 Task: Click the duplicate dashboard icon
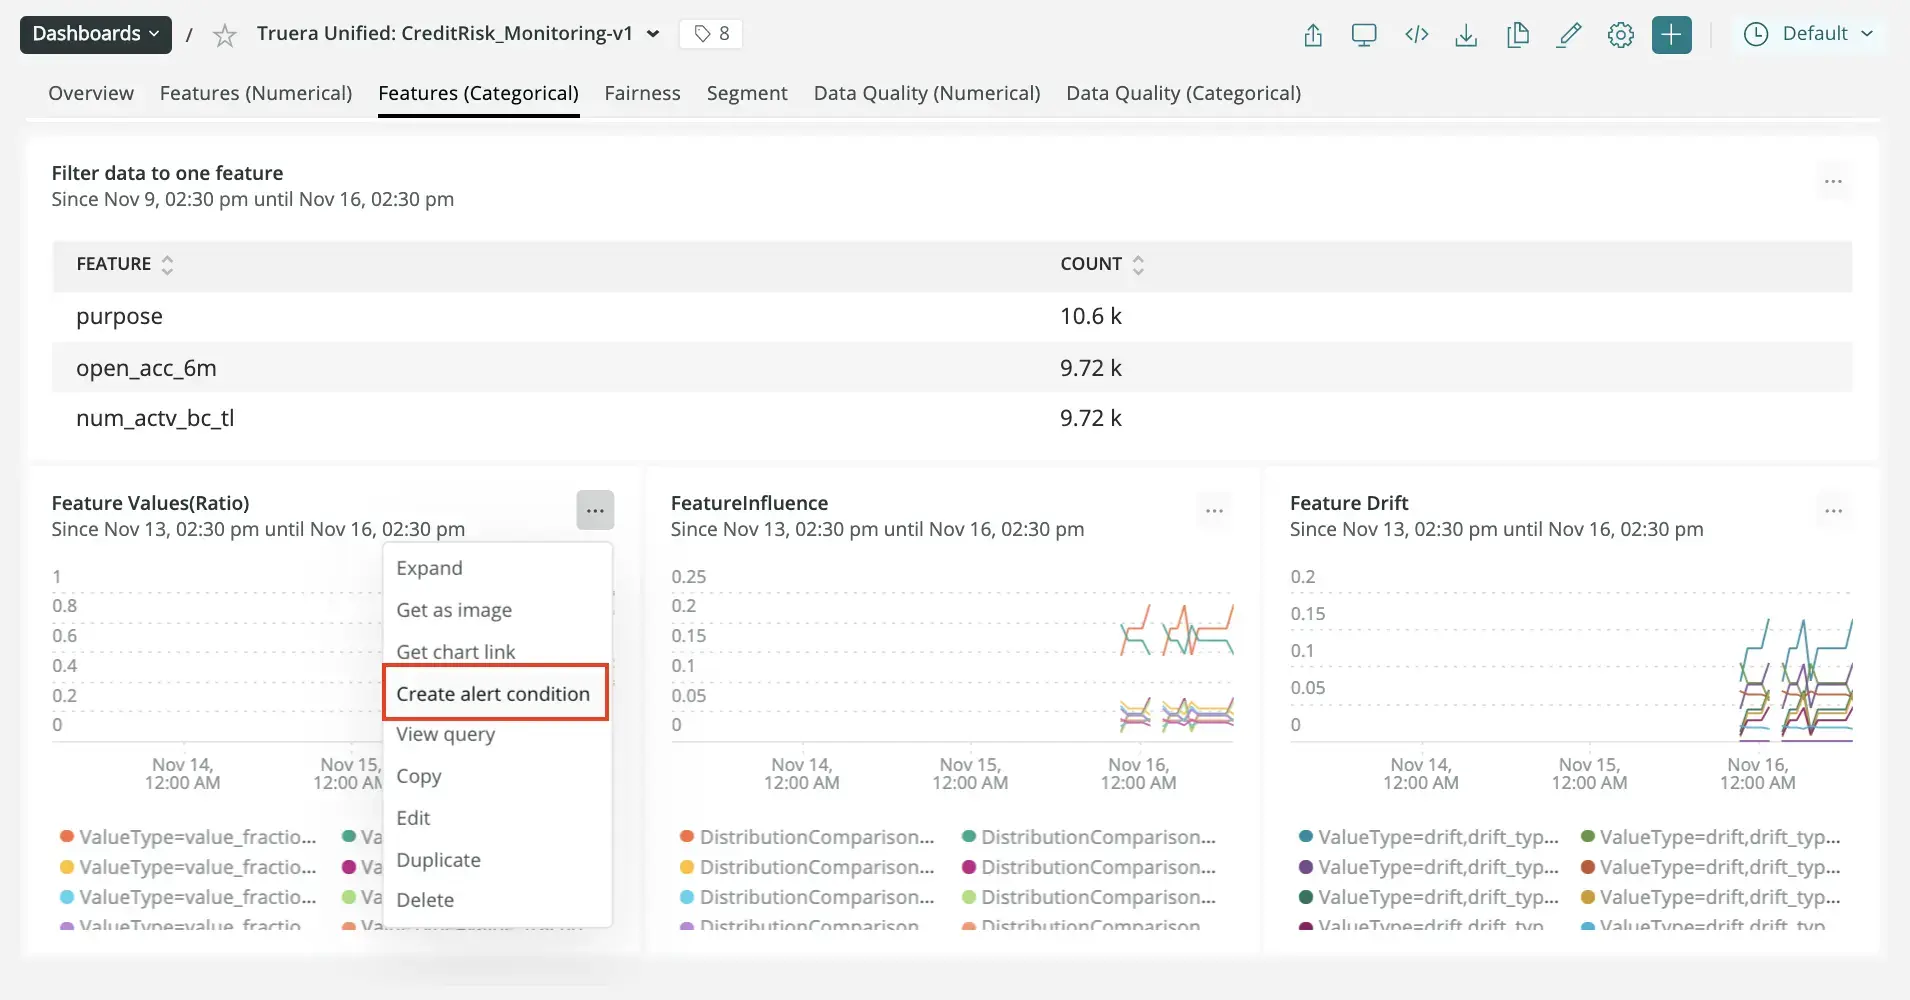click(1518, 35)
